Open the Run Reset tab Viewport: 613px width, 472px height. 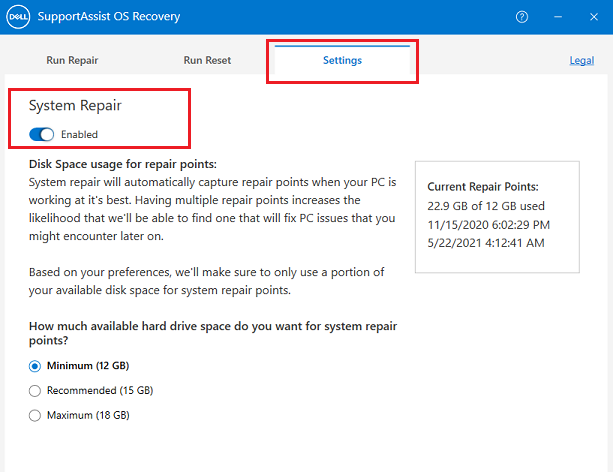(x=207, y=60)
